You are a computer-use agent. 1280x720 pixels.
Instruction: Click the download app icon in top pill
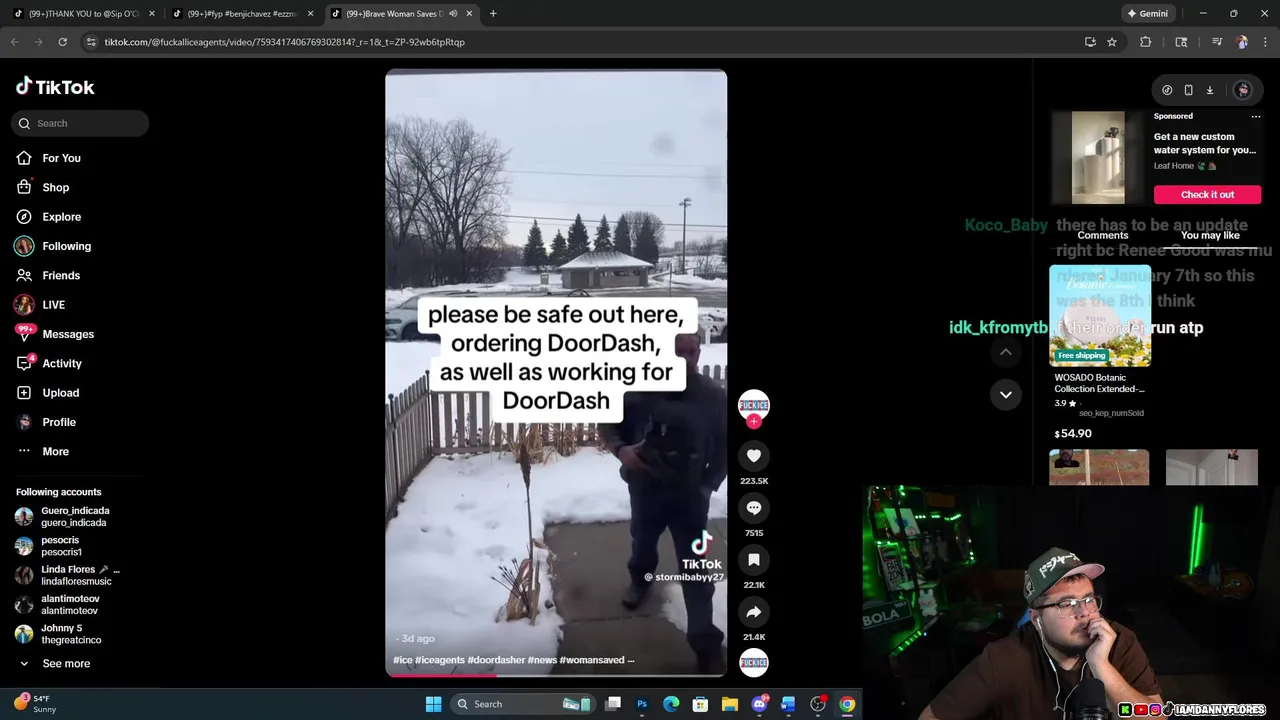1209,90
